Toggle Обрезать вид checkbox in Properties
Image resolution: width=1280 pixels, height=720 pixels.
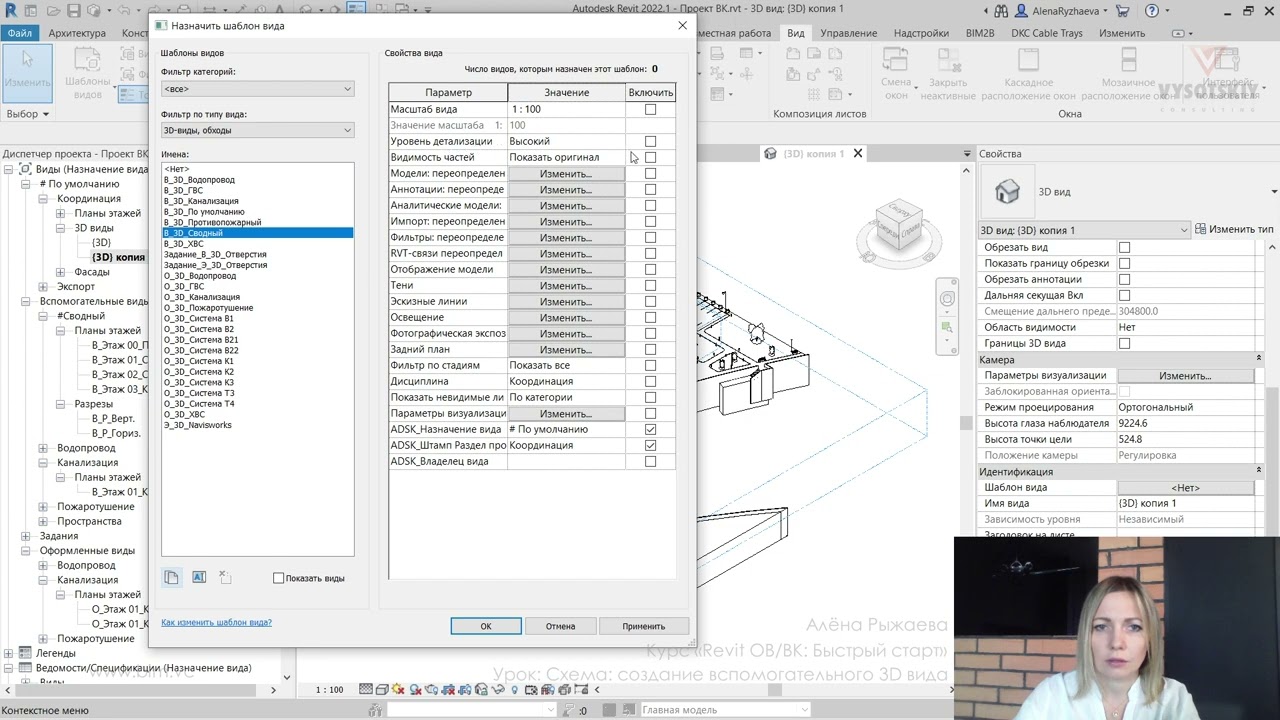pos(1124,247)
